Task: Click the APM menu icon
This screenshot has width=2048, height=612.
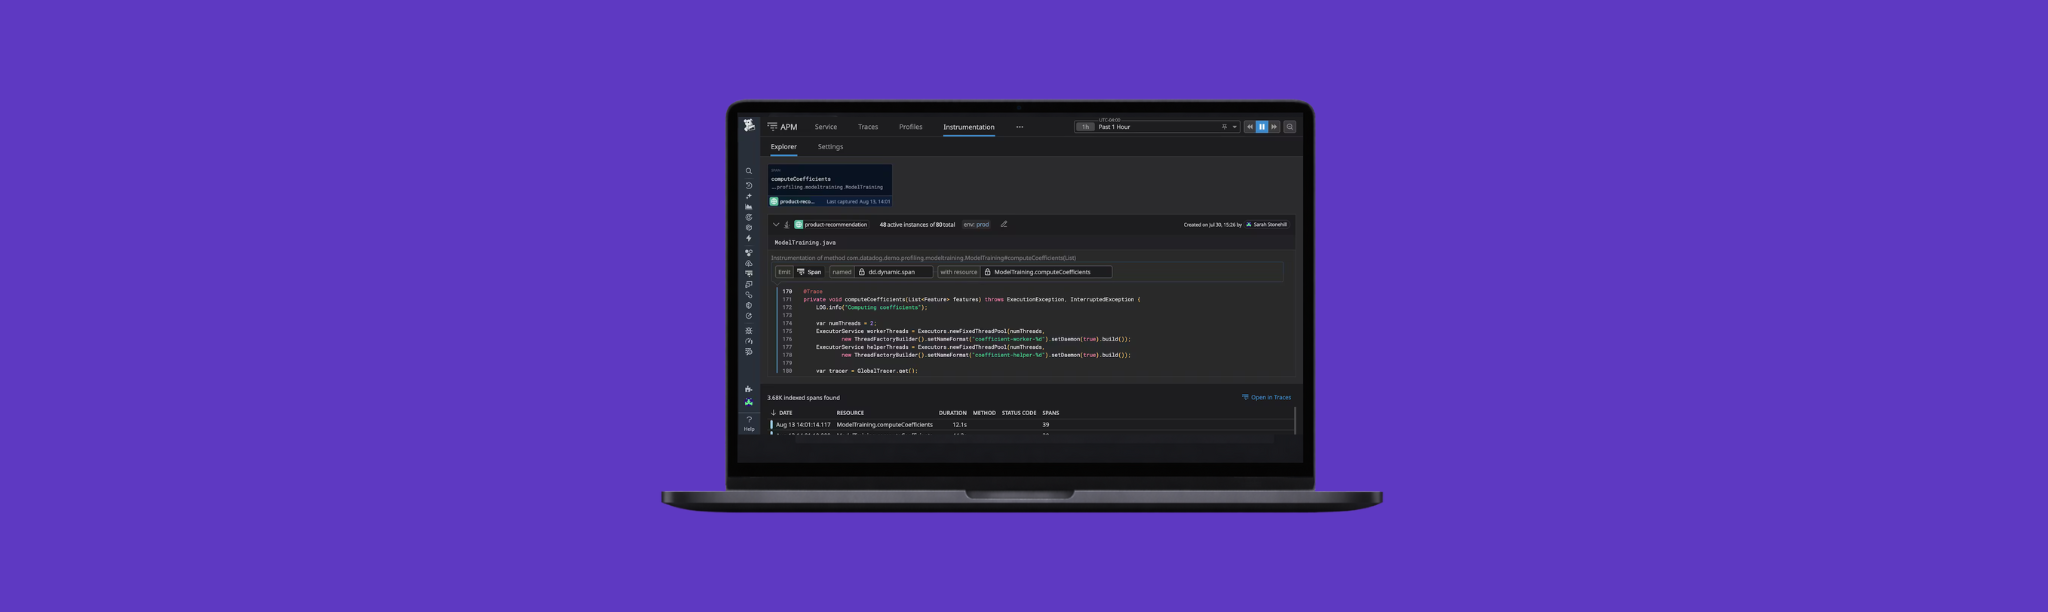Action: pyautogui.click(x=772, y=127)
